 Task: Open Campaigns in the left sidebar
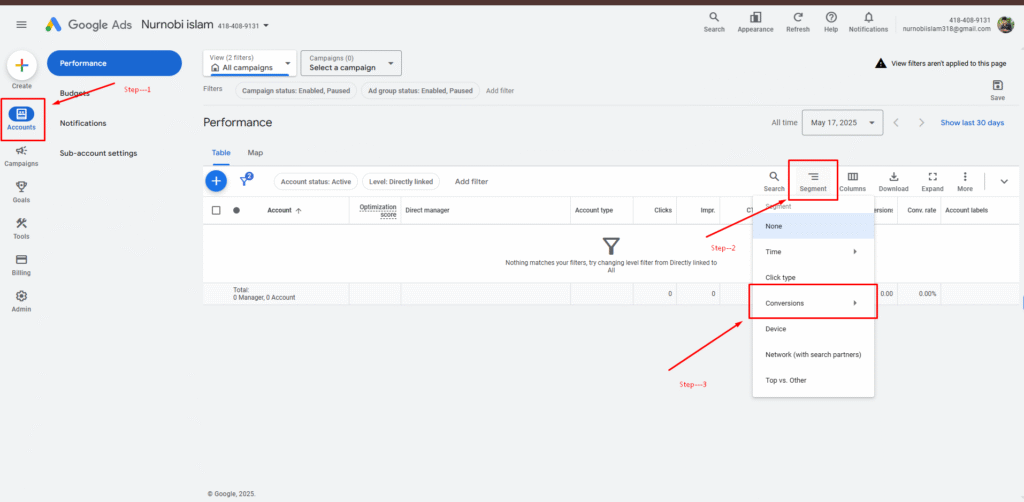21,152
